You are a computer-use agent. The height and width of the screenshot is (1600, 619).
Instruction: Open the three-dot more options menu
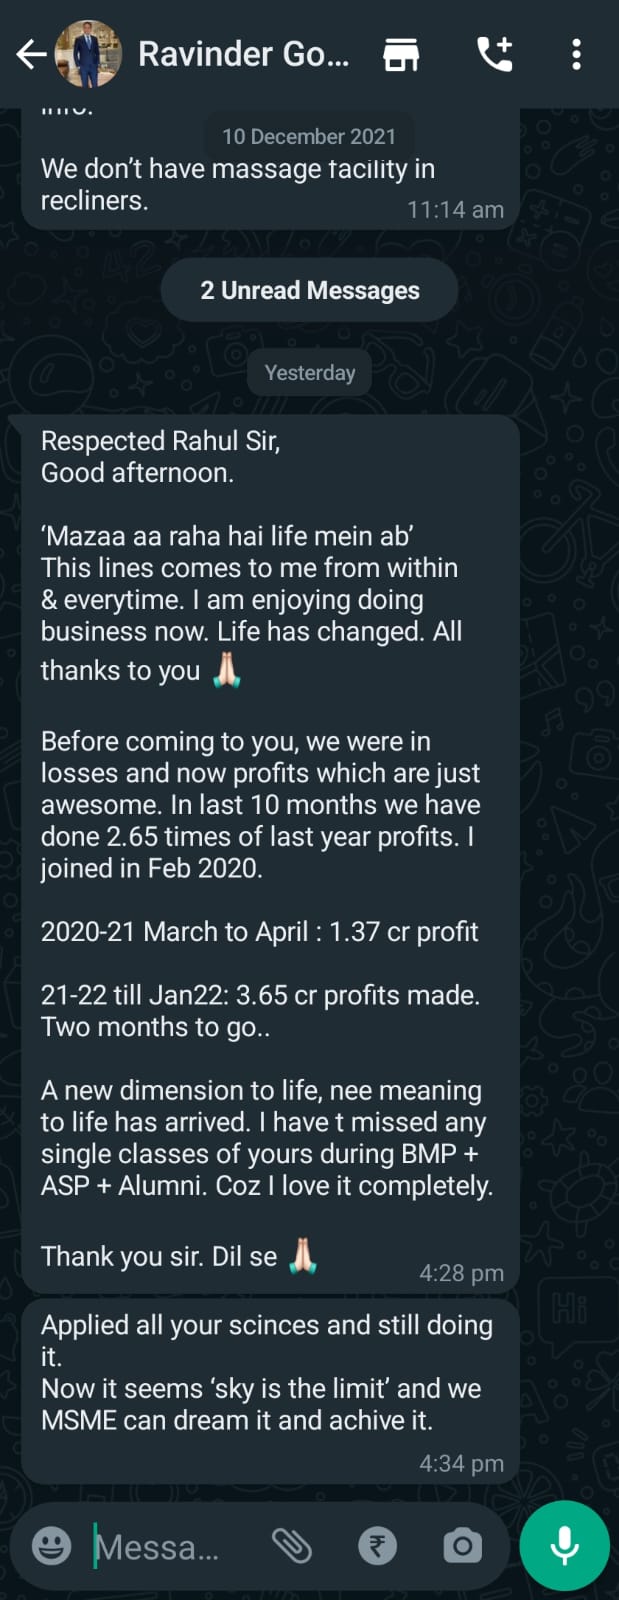tap(576, 54)
